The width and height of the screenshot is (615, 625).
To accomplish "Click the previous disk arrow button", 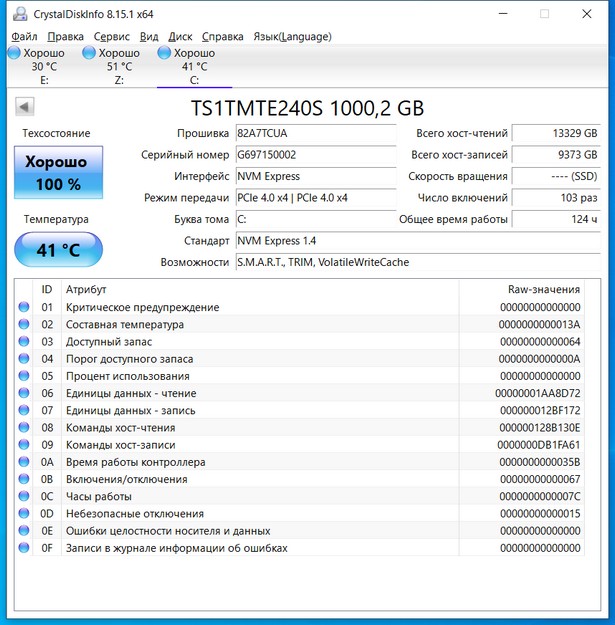I will click(x=25, y=106).
